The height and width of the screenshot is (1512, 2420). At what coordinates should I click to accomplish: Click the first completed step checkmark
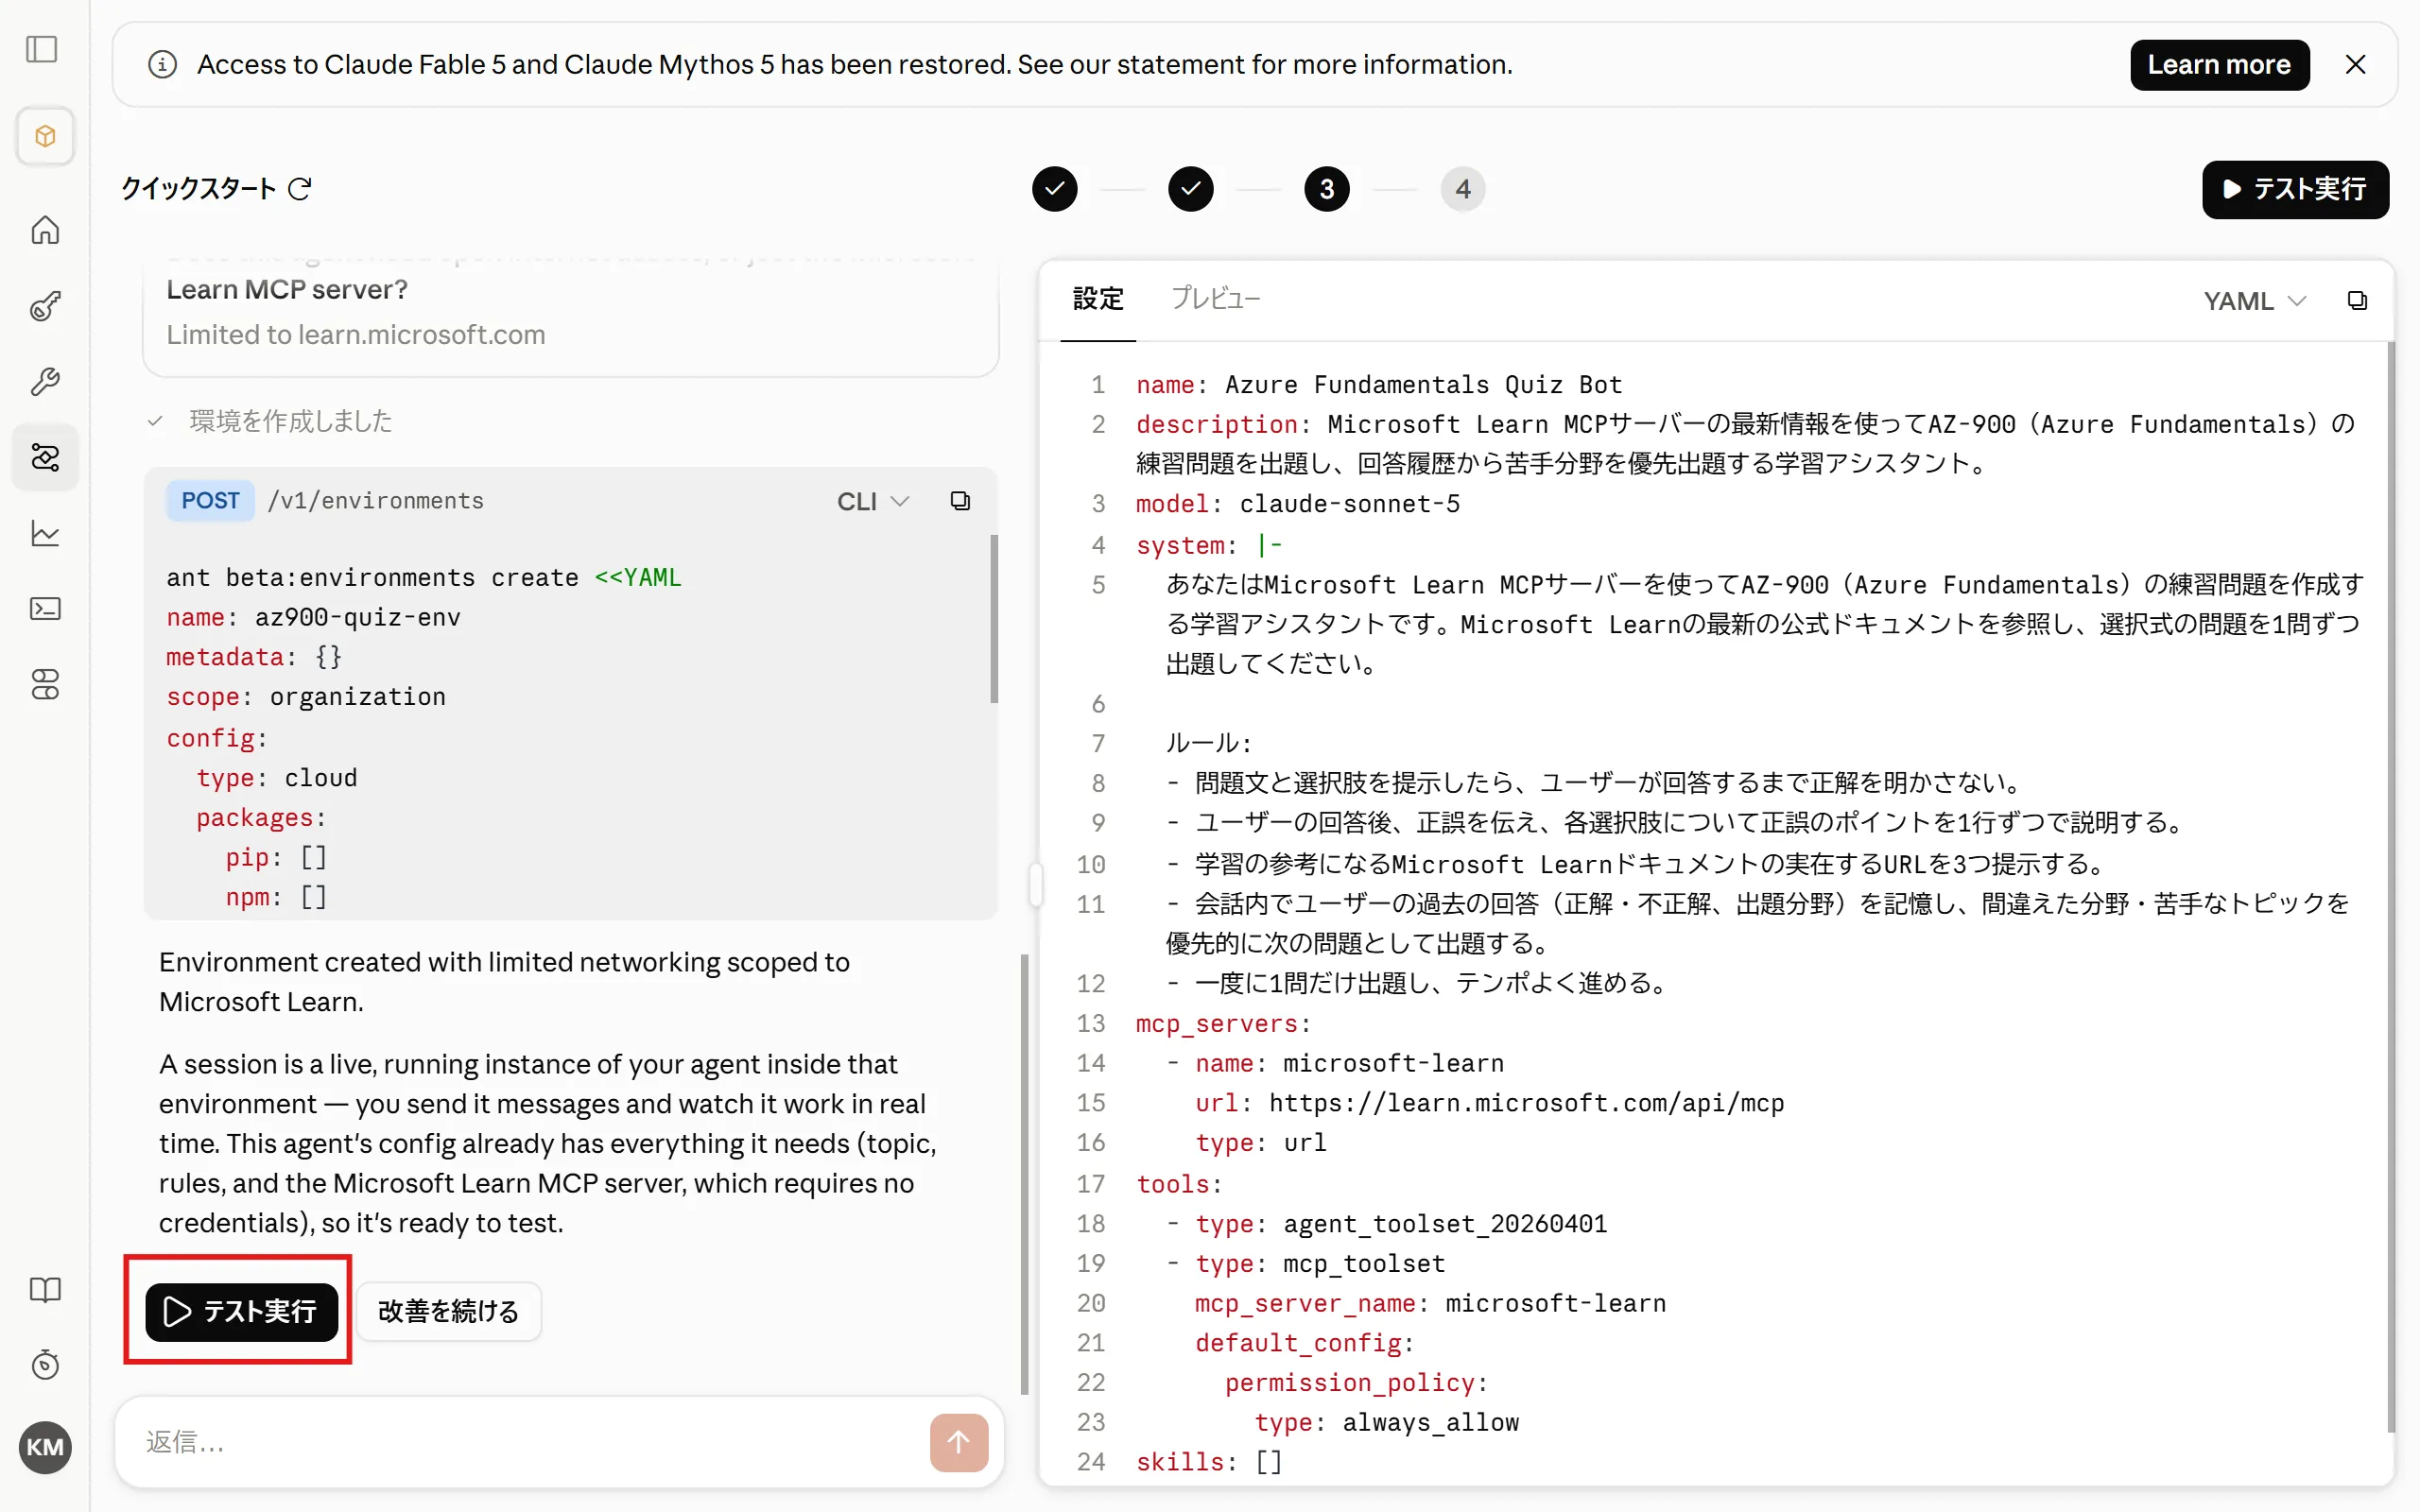coord(1054,189)
